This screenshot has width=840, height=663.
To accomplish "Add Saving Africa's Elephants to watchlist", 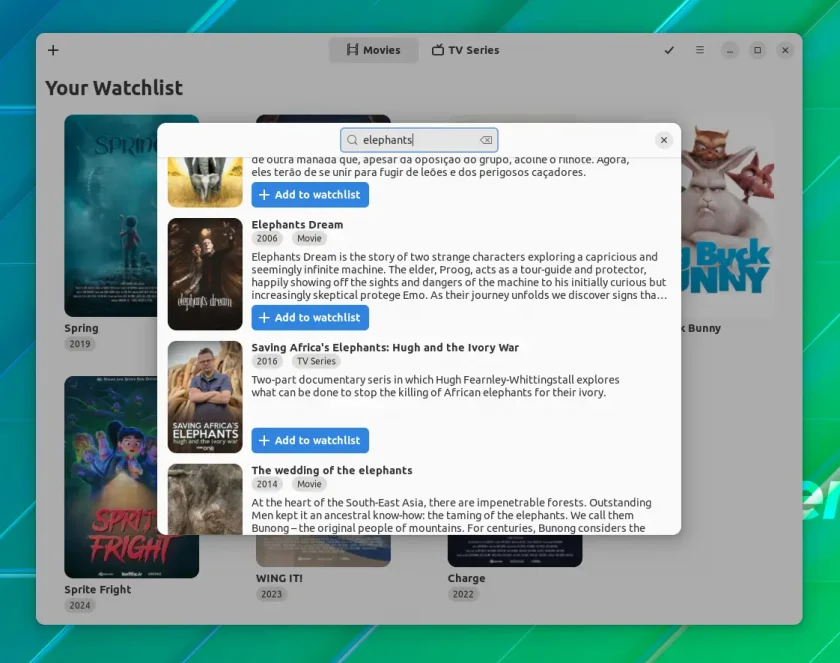I will tap(310, 440).
